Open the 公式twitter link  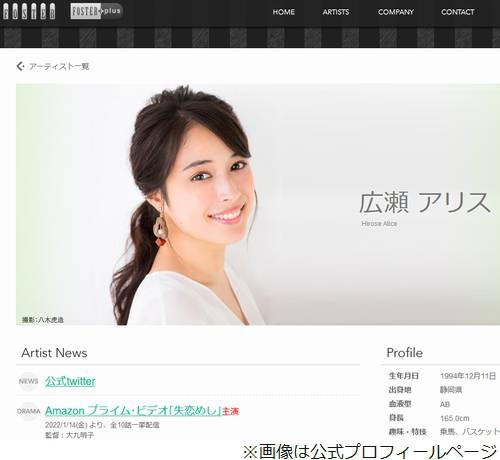tap(70, 381)
